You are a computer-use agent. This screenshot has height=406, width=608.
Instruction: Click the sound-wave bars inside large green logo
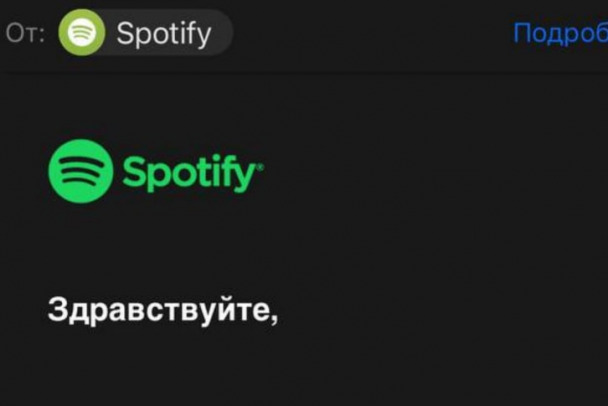pos(81,171)
